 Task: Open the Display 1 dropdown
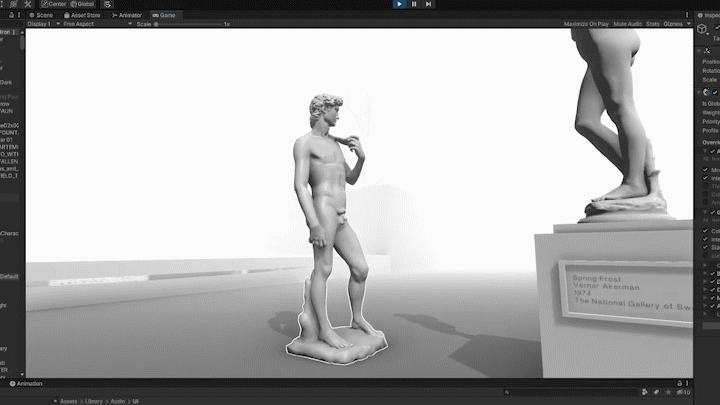[x=44, y=24]
